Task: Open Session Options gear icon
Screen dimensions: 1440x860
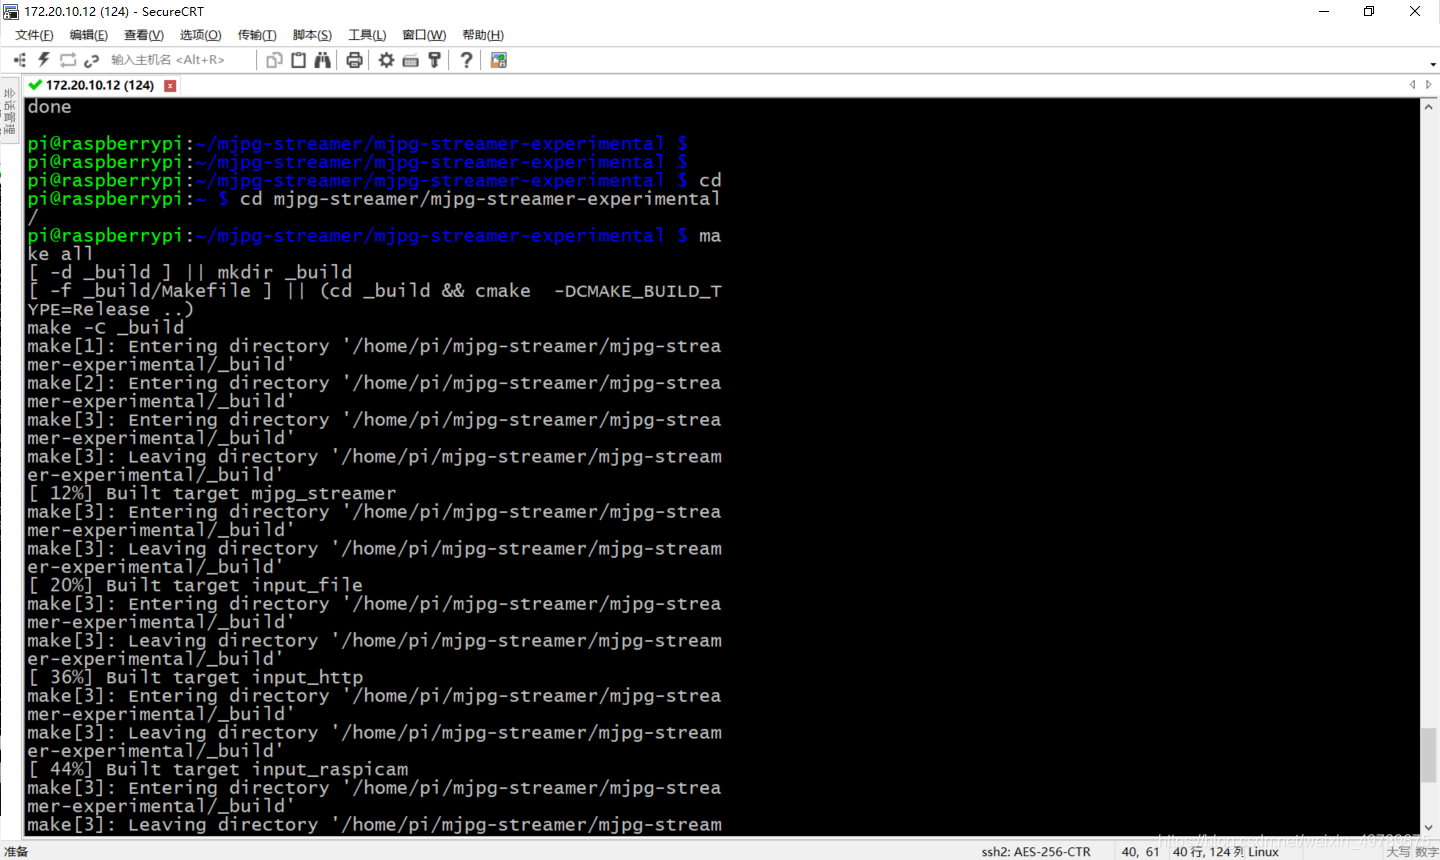Action: (386, 60)
